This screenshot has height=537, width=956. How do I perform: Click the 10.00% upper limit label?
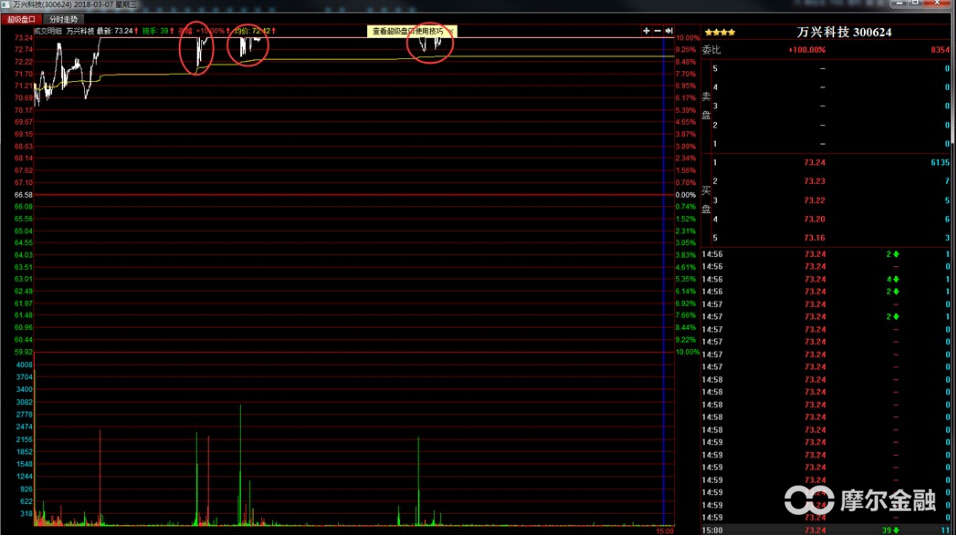[x=687, y=38]
